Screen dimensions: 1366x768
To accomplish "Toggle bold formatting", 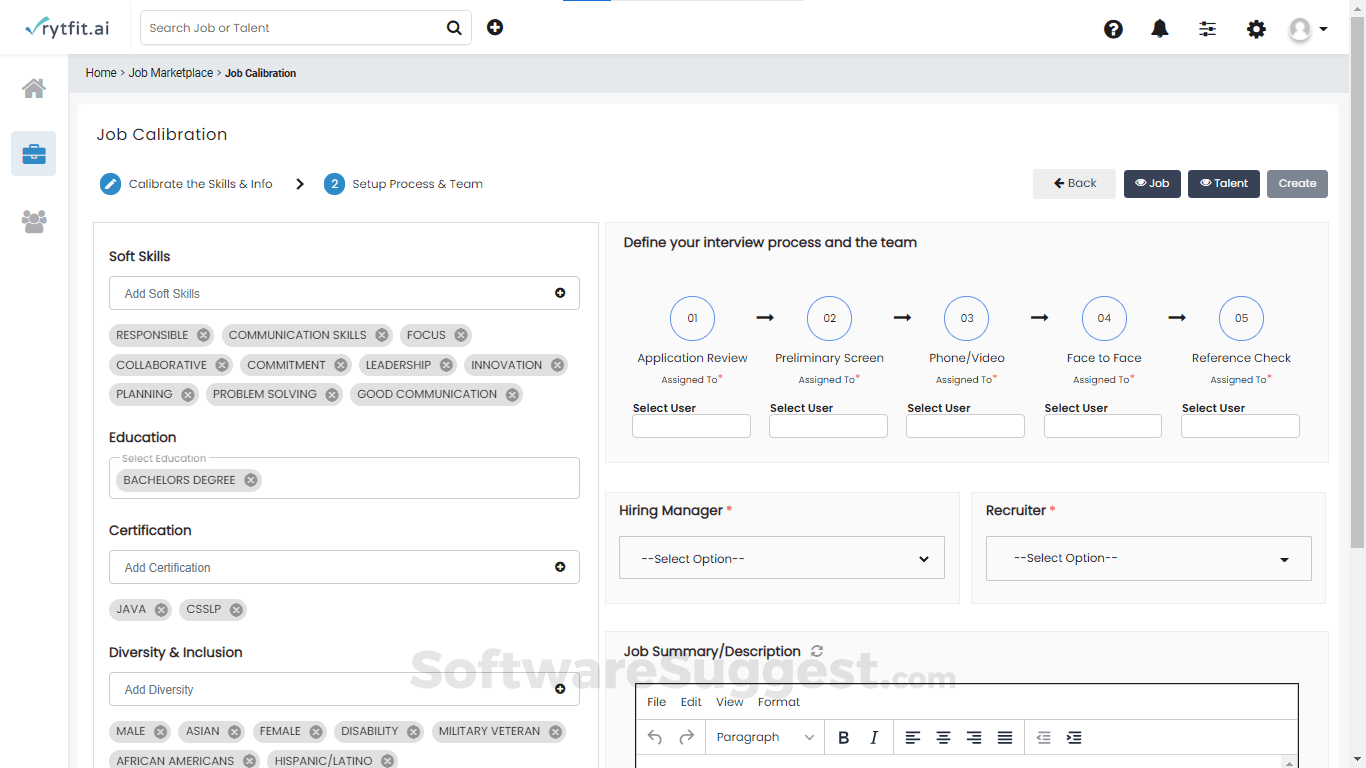I will pyautogui.click(x=843, y=737).
